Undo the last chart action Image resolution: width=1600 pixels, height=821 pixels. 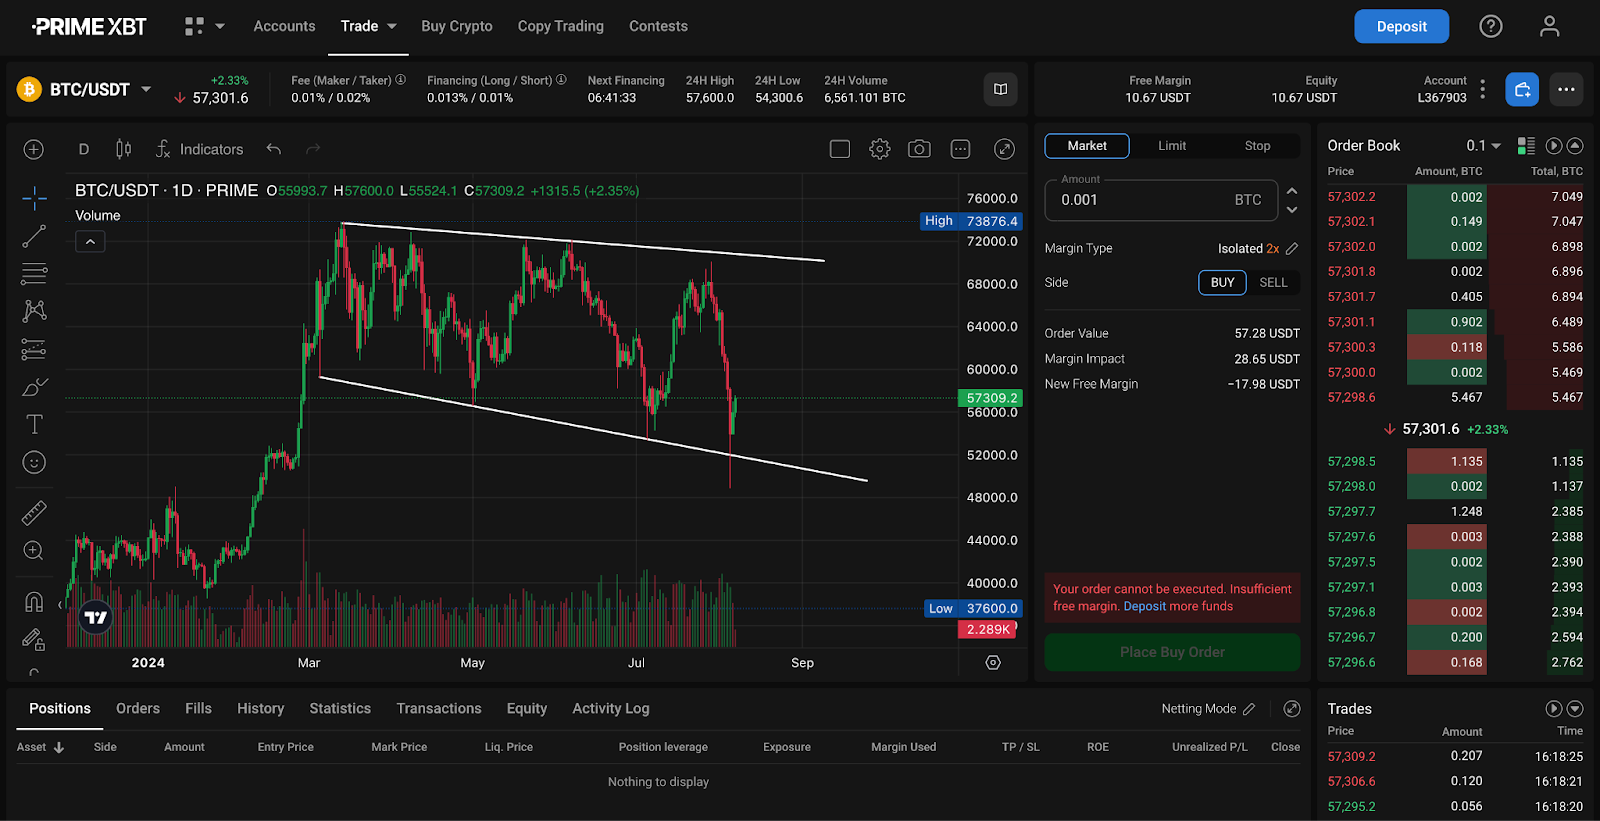pyautogui.click(x=273, y=149)
